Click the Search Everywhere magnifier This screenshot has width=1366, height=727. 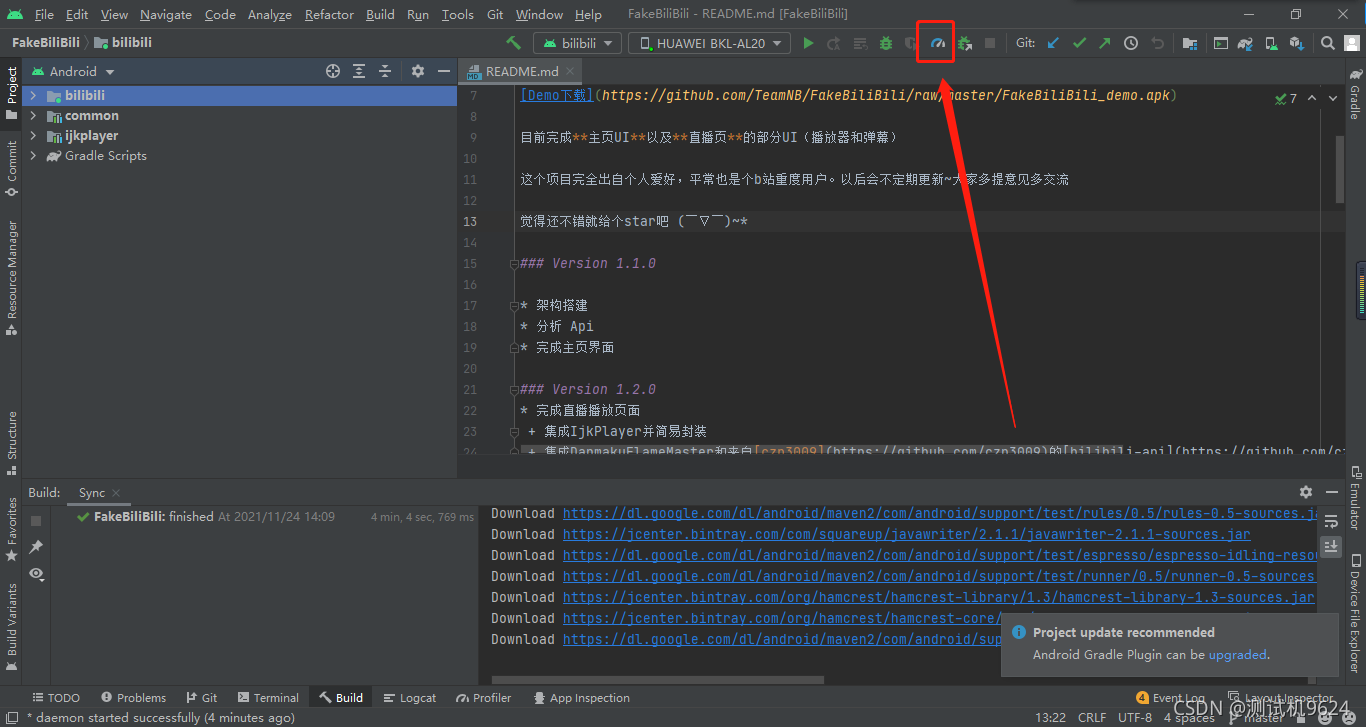[x=1328, y=43]
